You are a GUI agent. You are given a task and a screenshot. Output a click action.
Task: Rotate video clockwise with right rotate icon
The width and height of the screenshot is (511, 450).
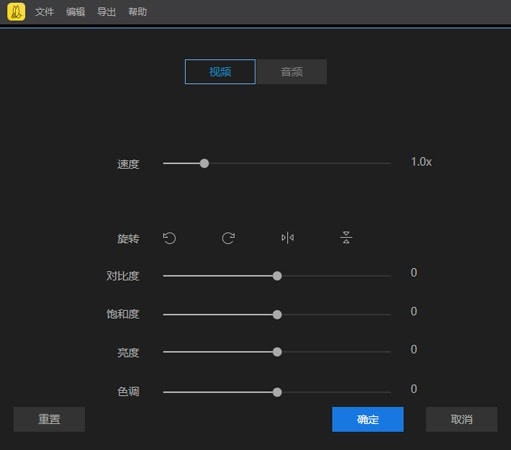click(228, 238)
